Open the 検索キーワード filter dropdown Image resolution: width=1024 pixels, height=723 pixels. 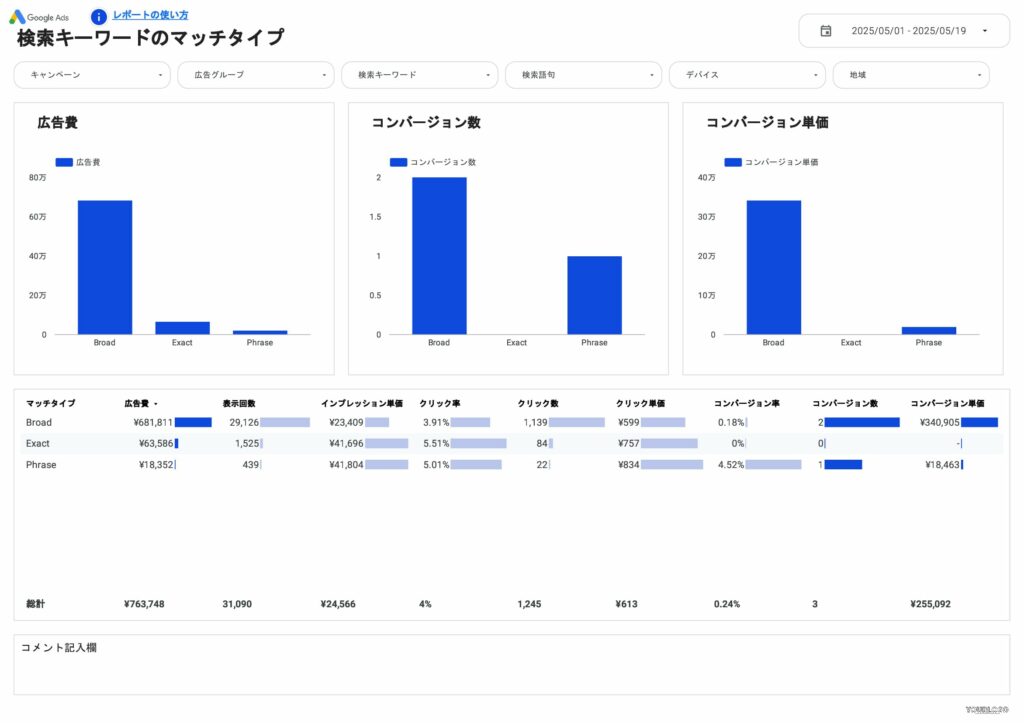coord(420,74)
